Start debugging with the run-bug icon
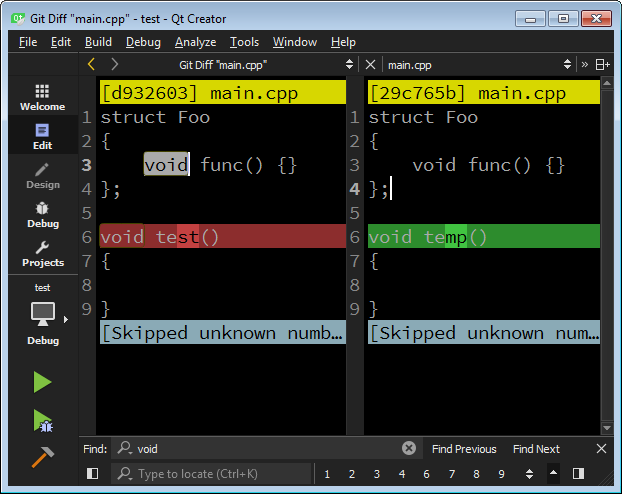This screenshot has height=494, width=622. pos(43,421)
